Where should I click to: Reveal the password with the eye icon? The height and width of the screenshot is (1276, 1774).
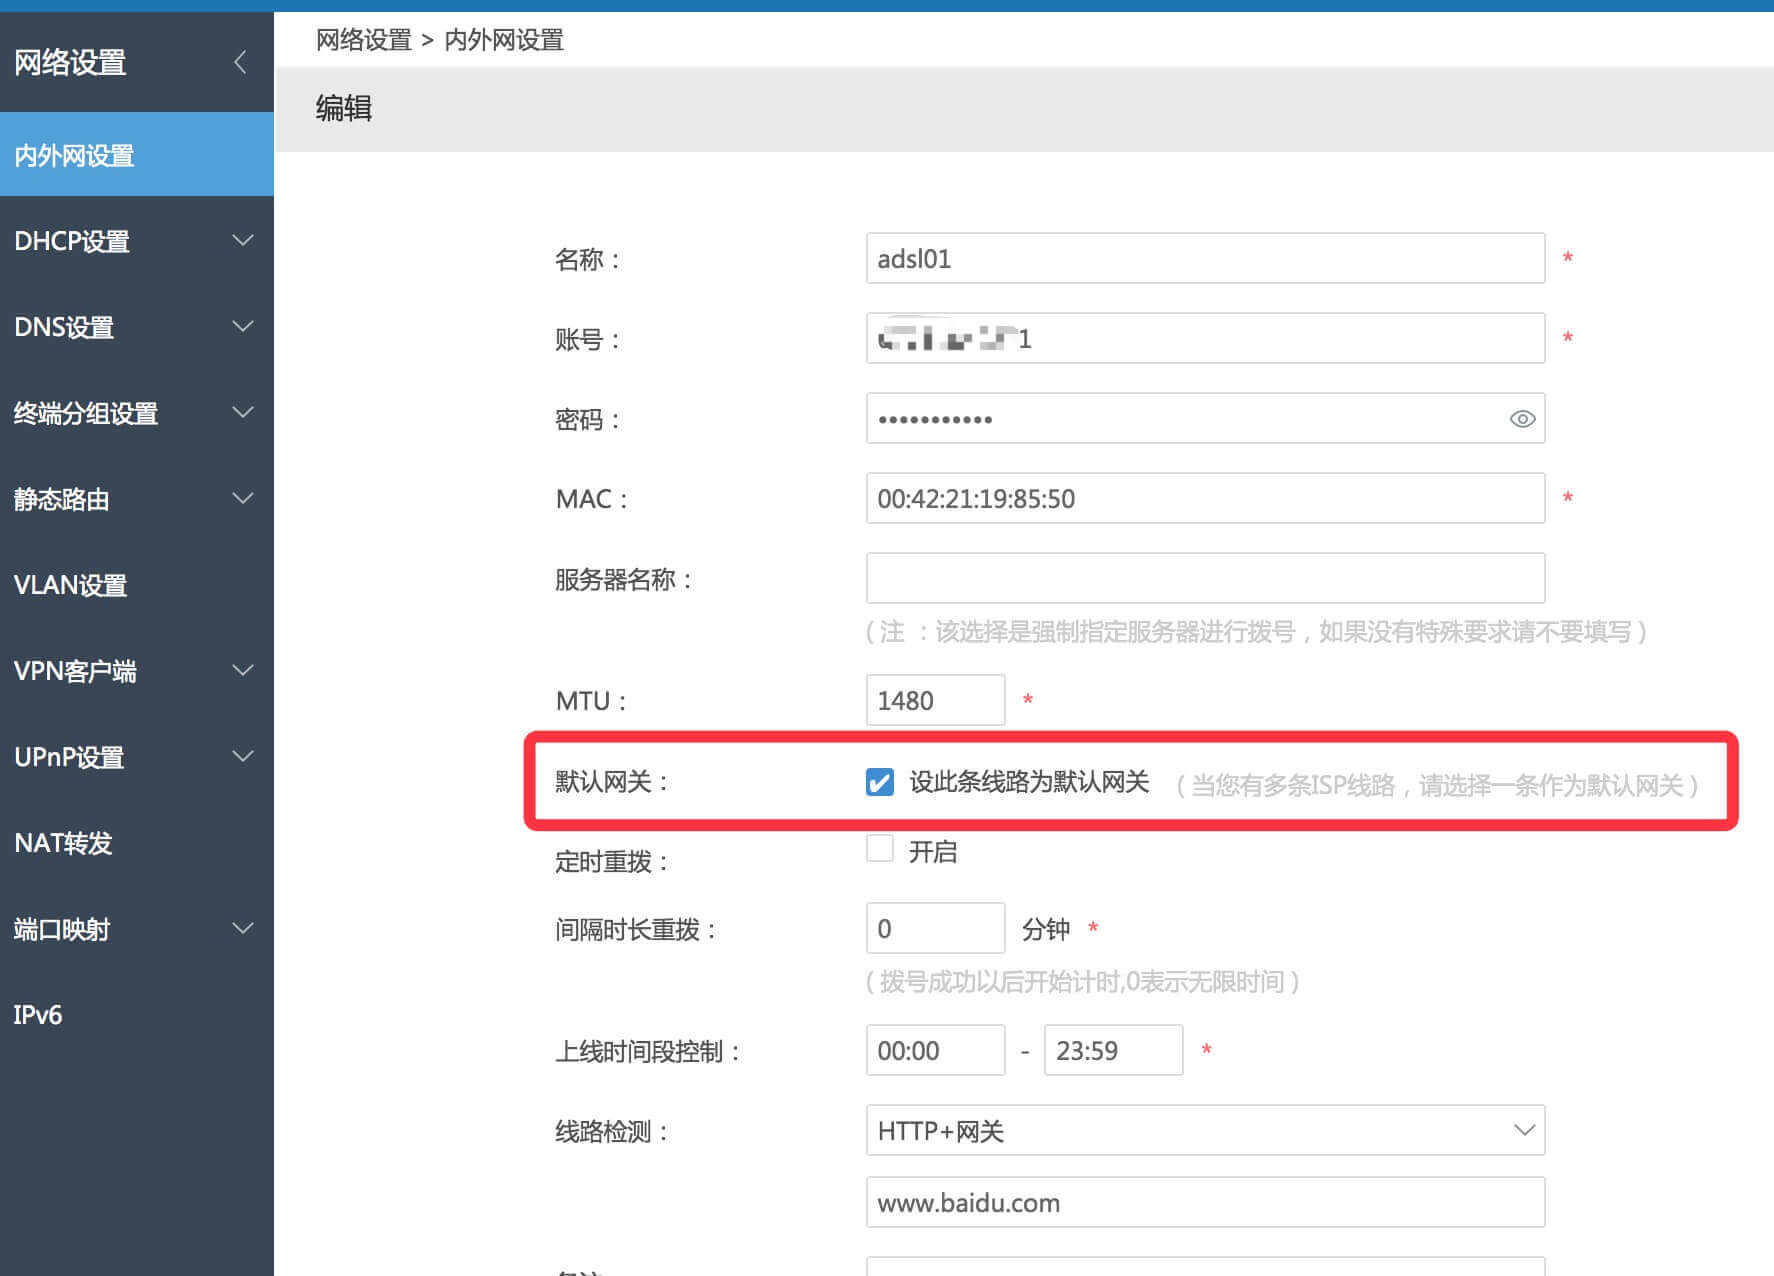1521,419
